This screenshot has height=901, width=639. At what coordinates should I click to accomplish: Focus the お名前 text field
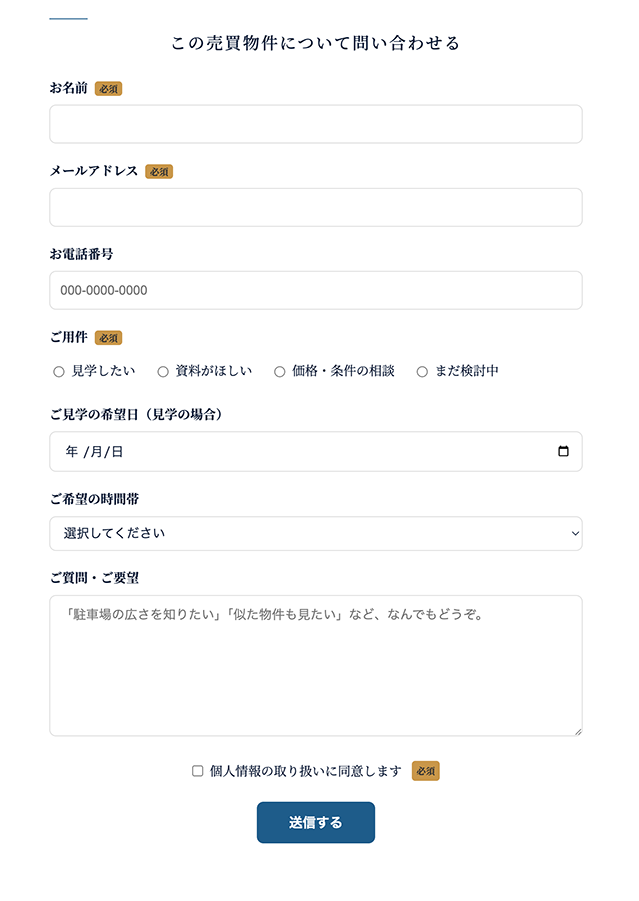point(316,124)
